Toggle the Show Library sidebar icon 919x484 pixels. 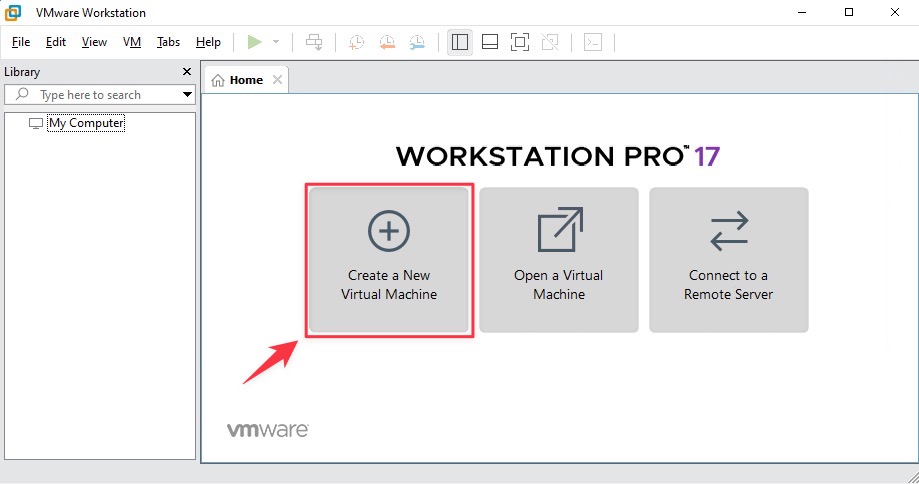[460, 42]
